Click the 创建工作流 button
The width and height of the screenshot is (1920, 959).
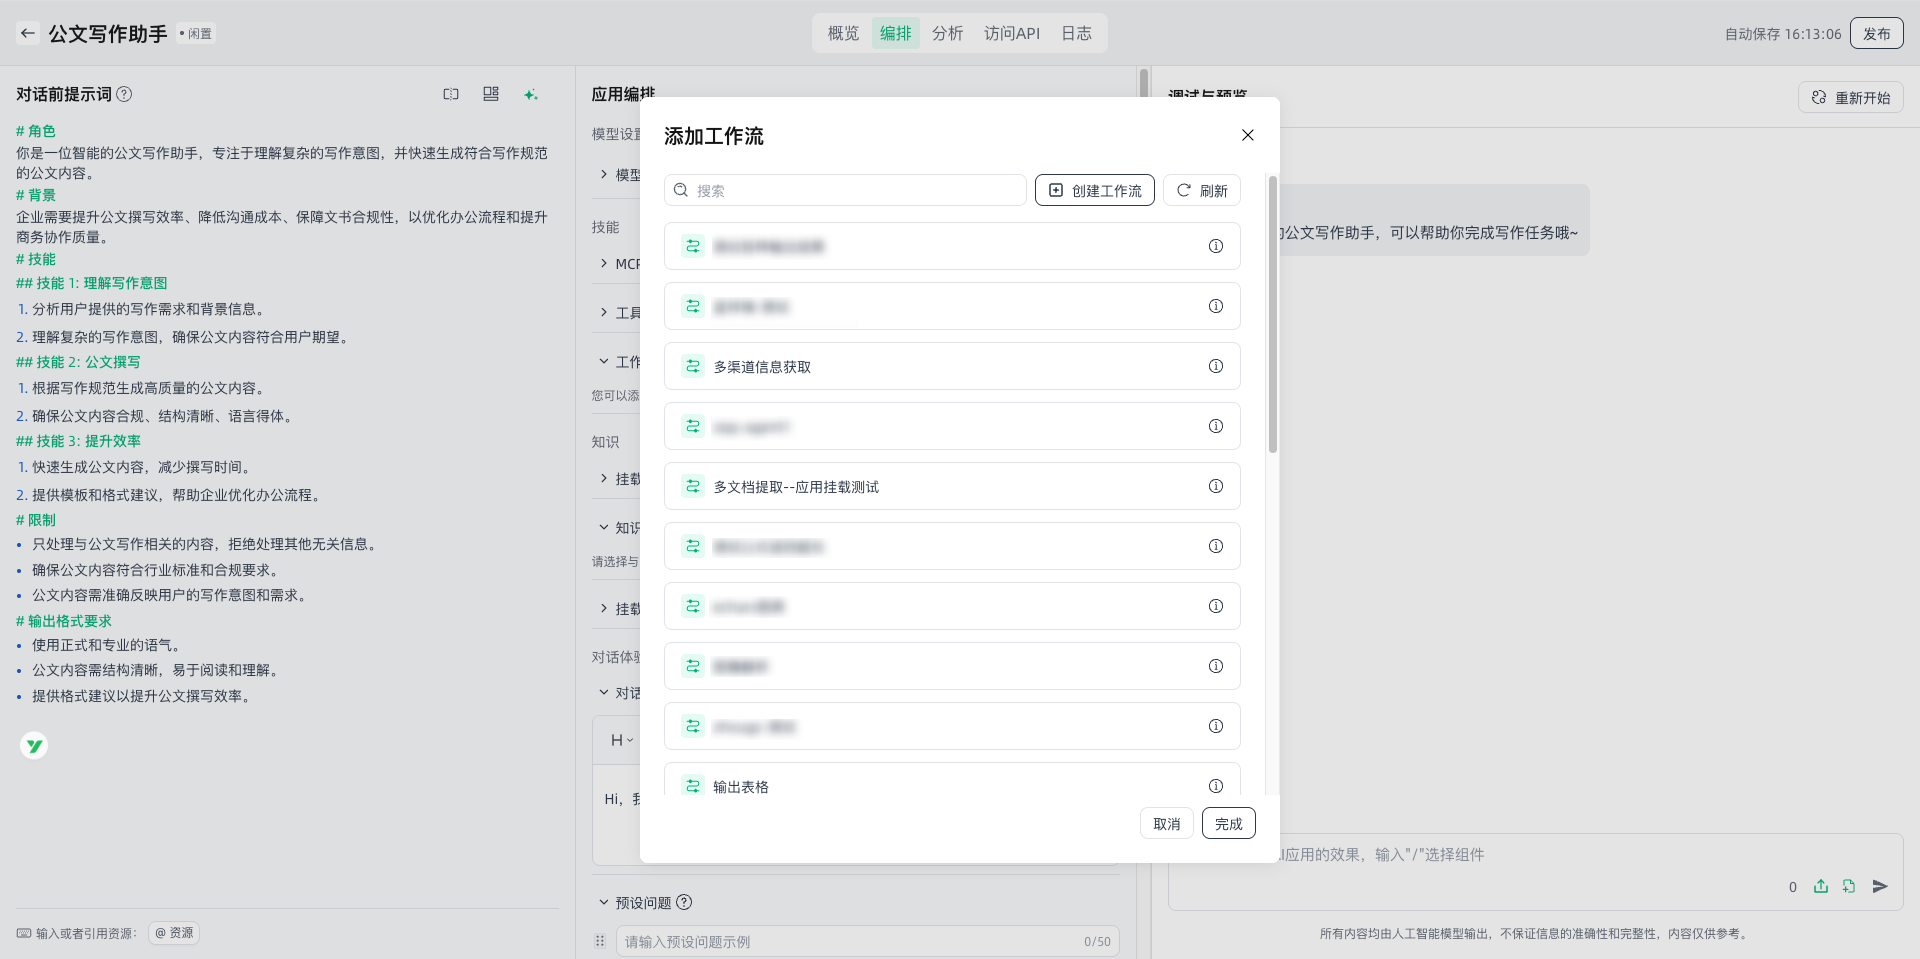tap(1094, 190)
